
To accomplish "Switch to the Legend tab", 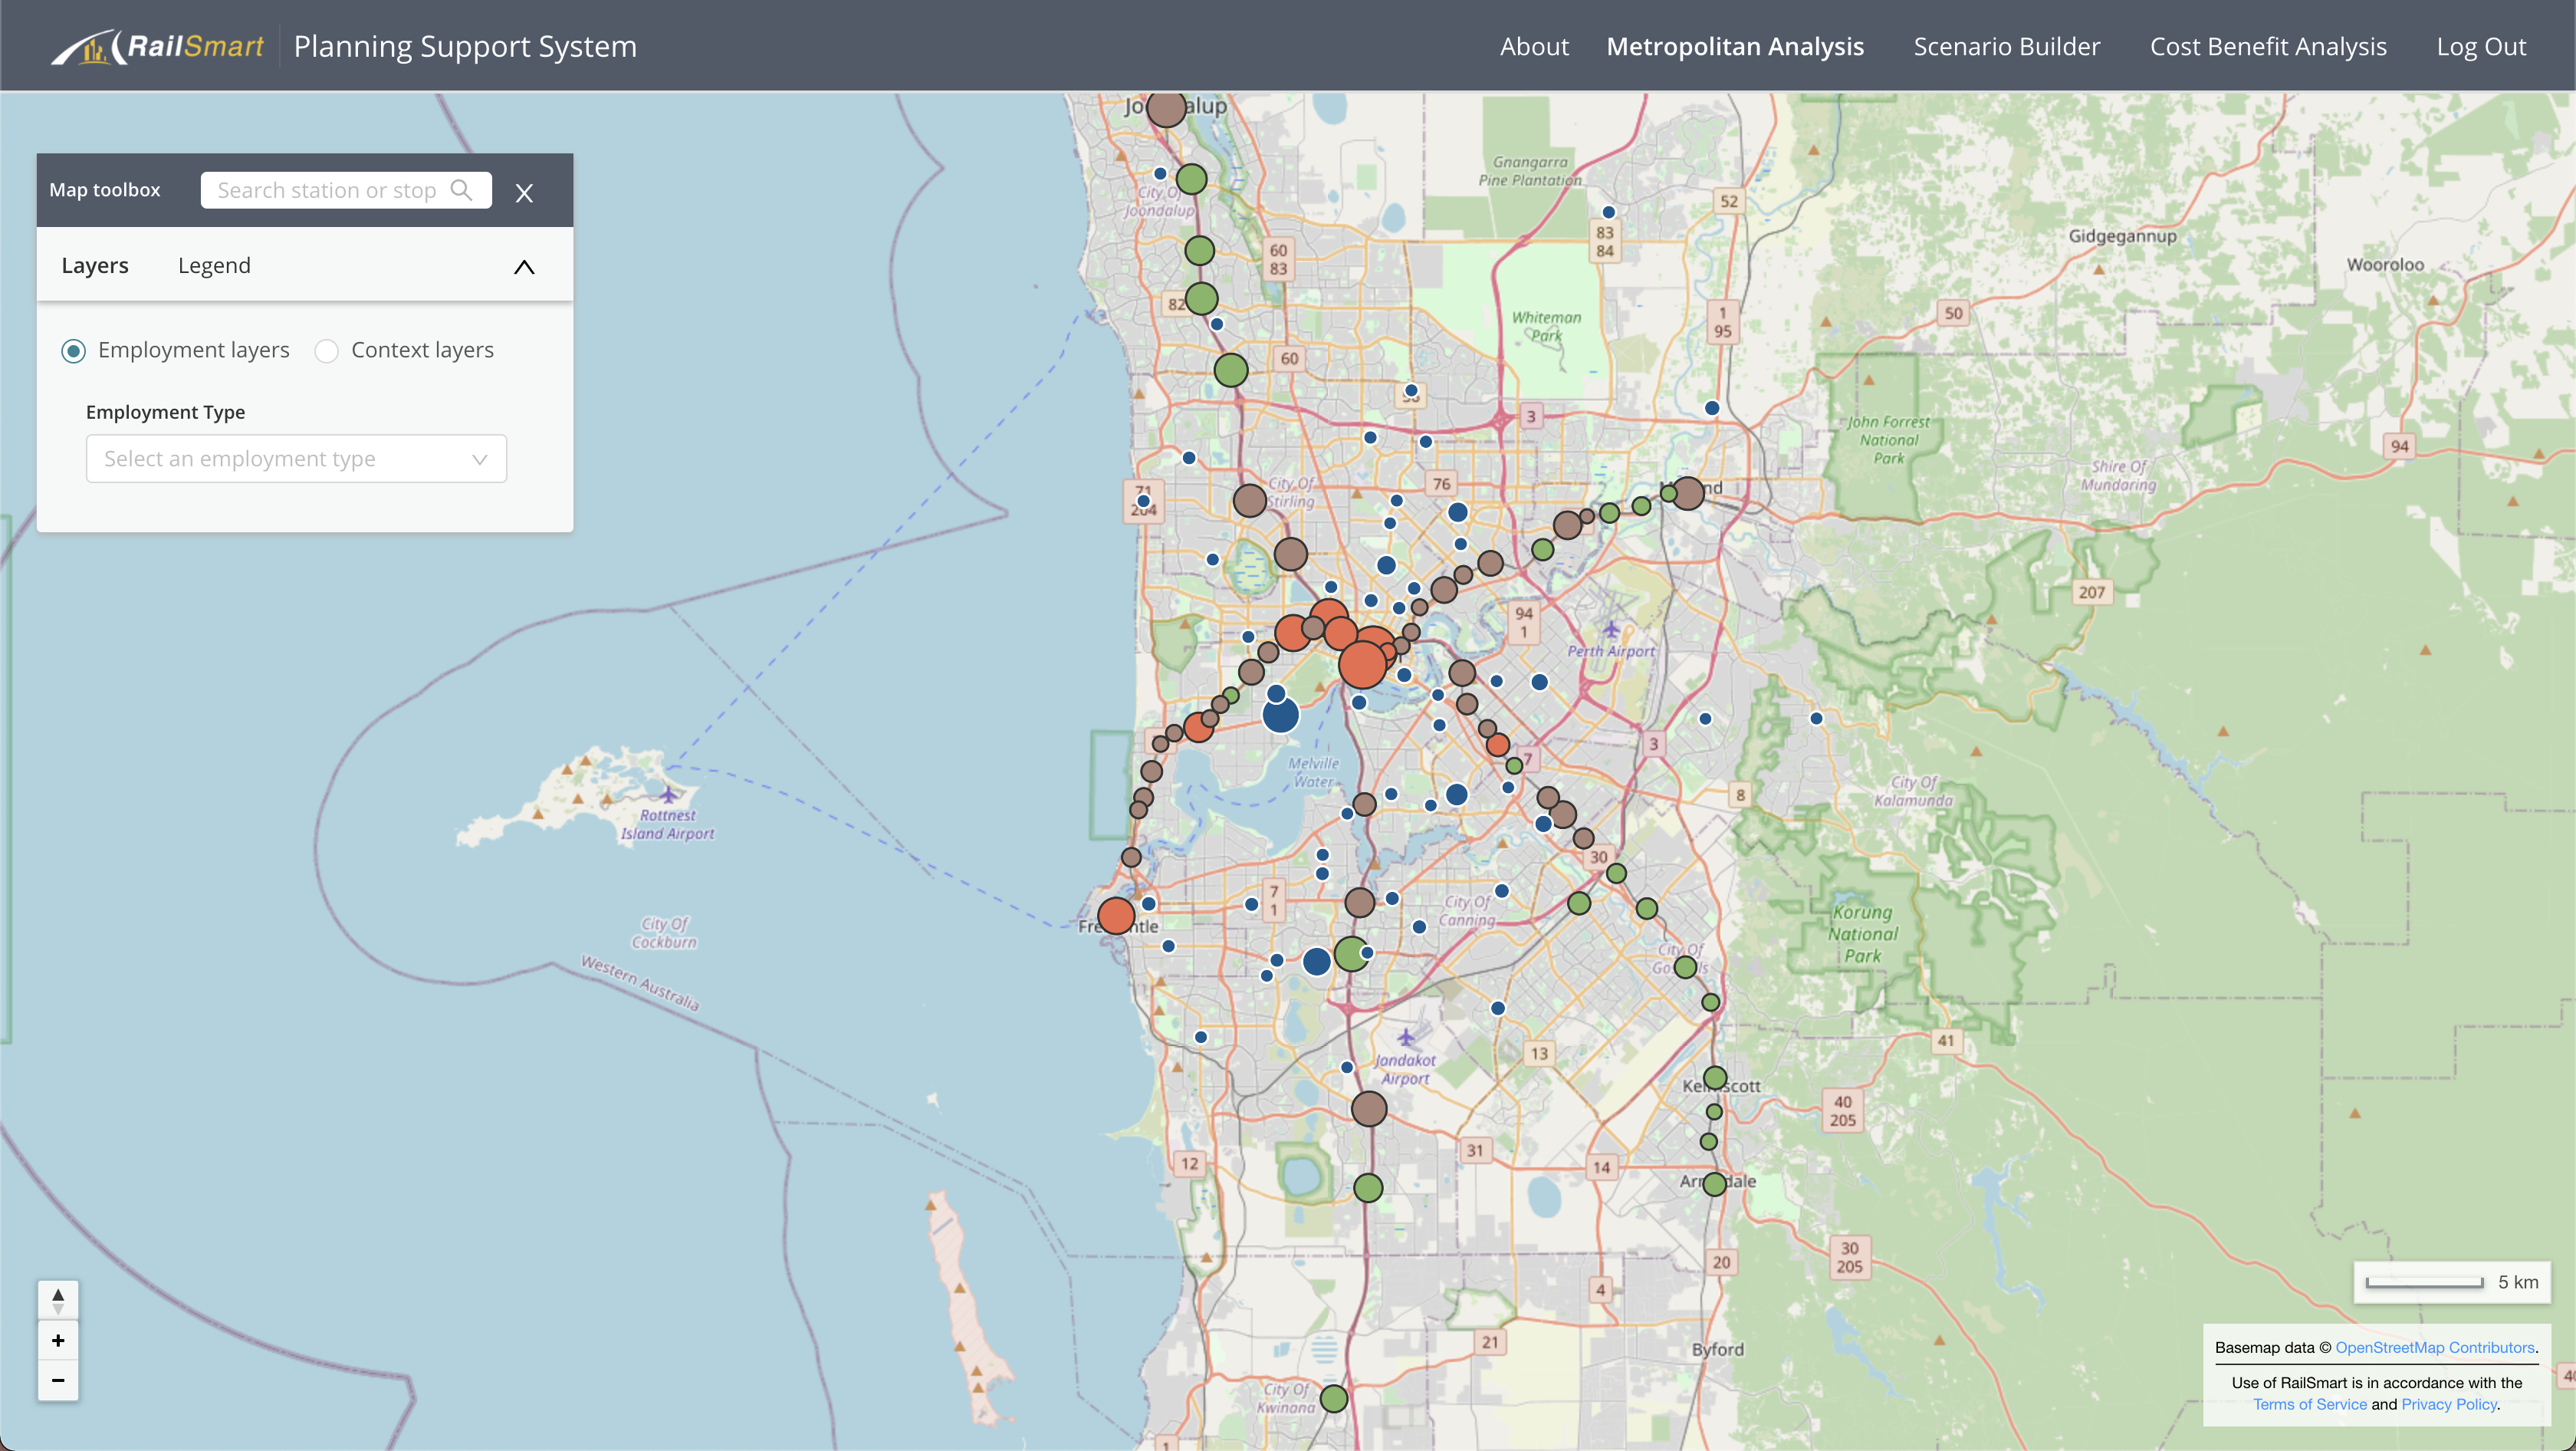I will pos(214,266).
